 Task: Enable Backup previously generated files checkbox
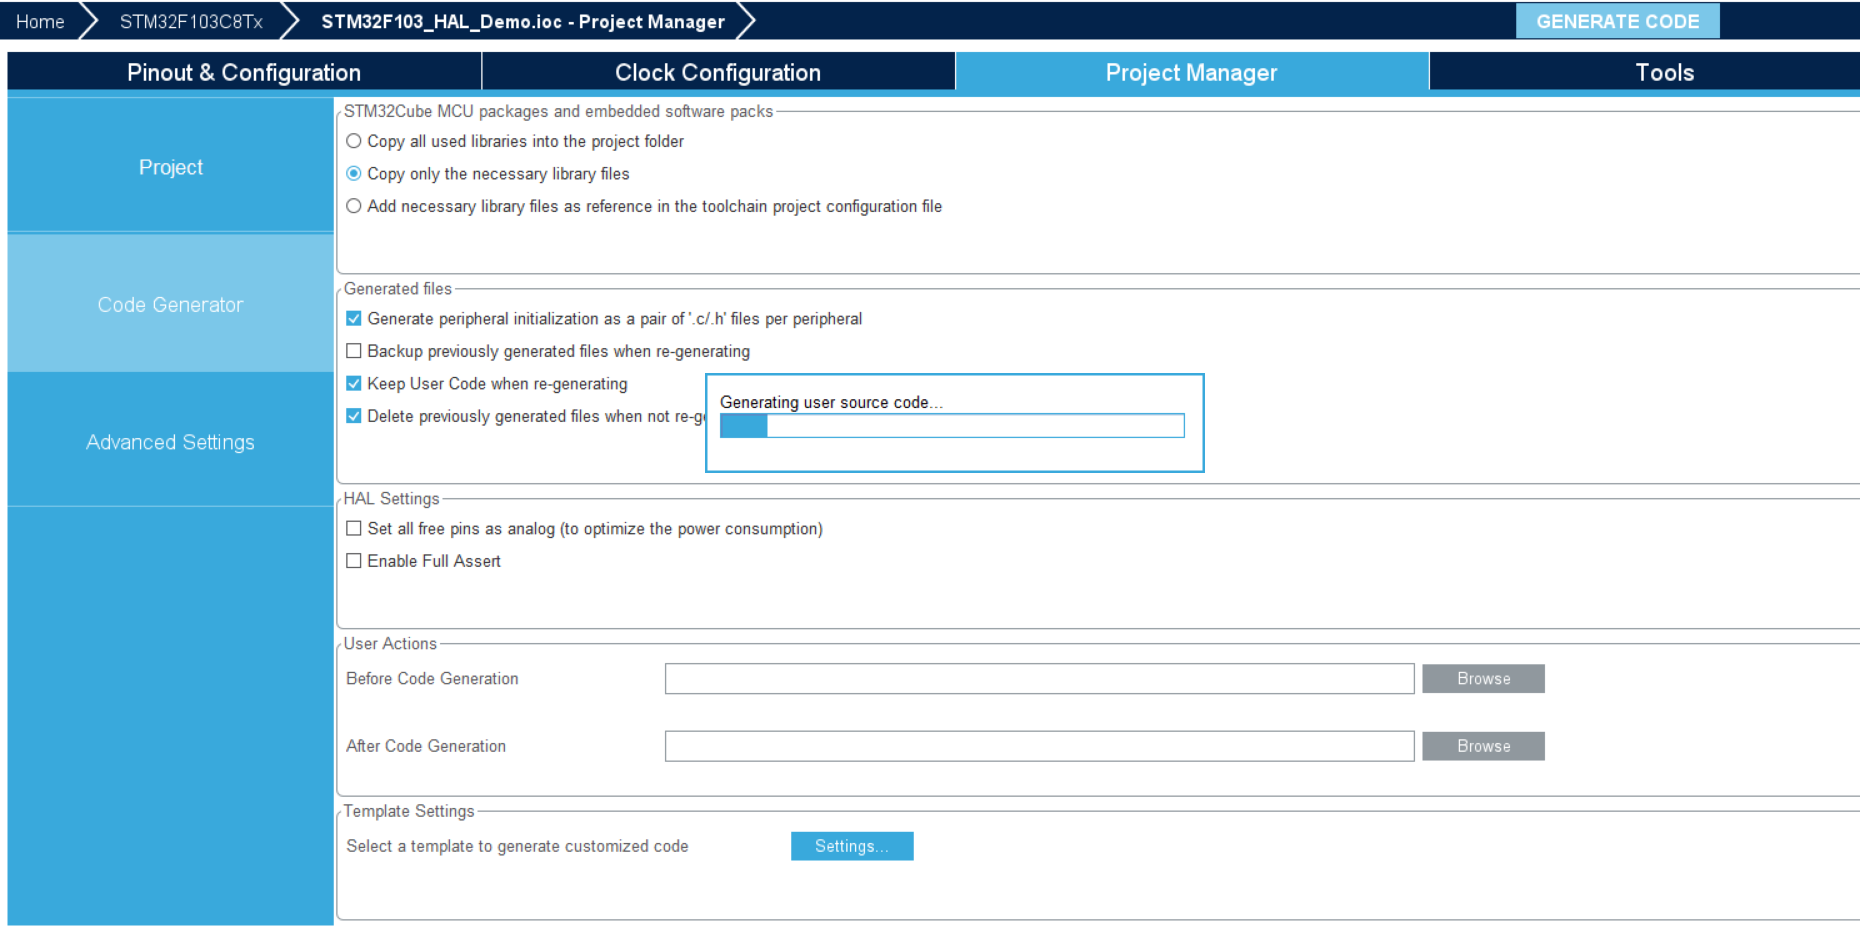[354, 351]
